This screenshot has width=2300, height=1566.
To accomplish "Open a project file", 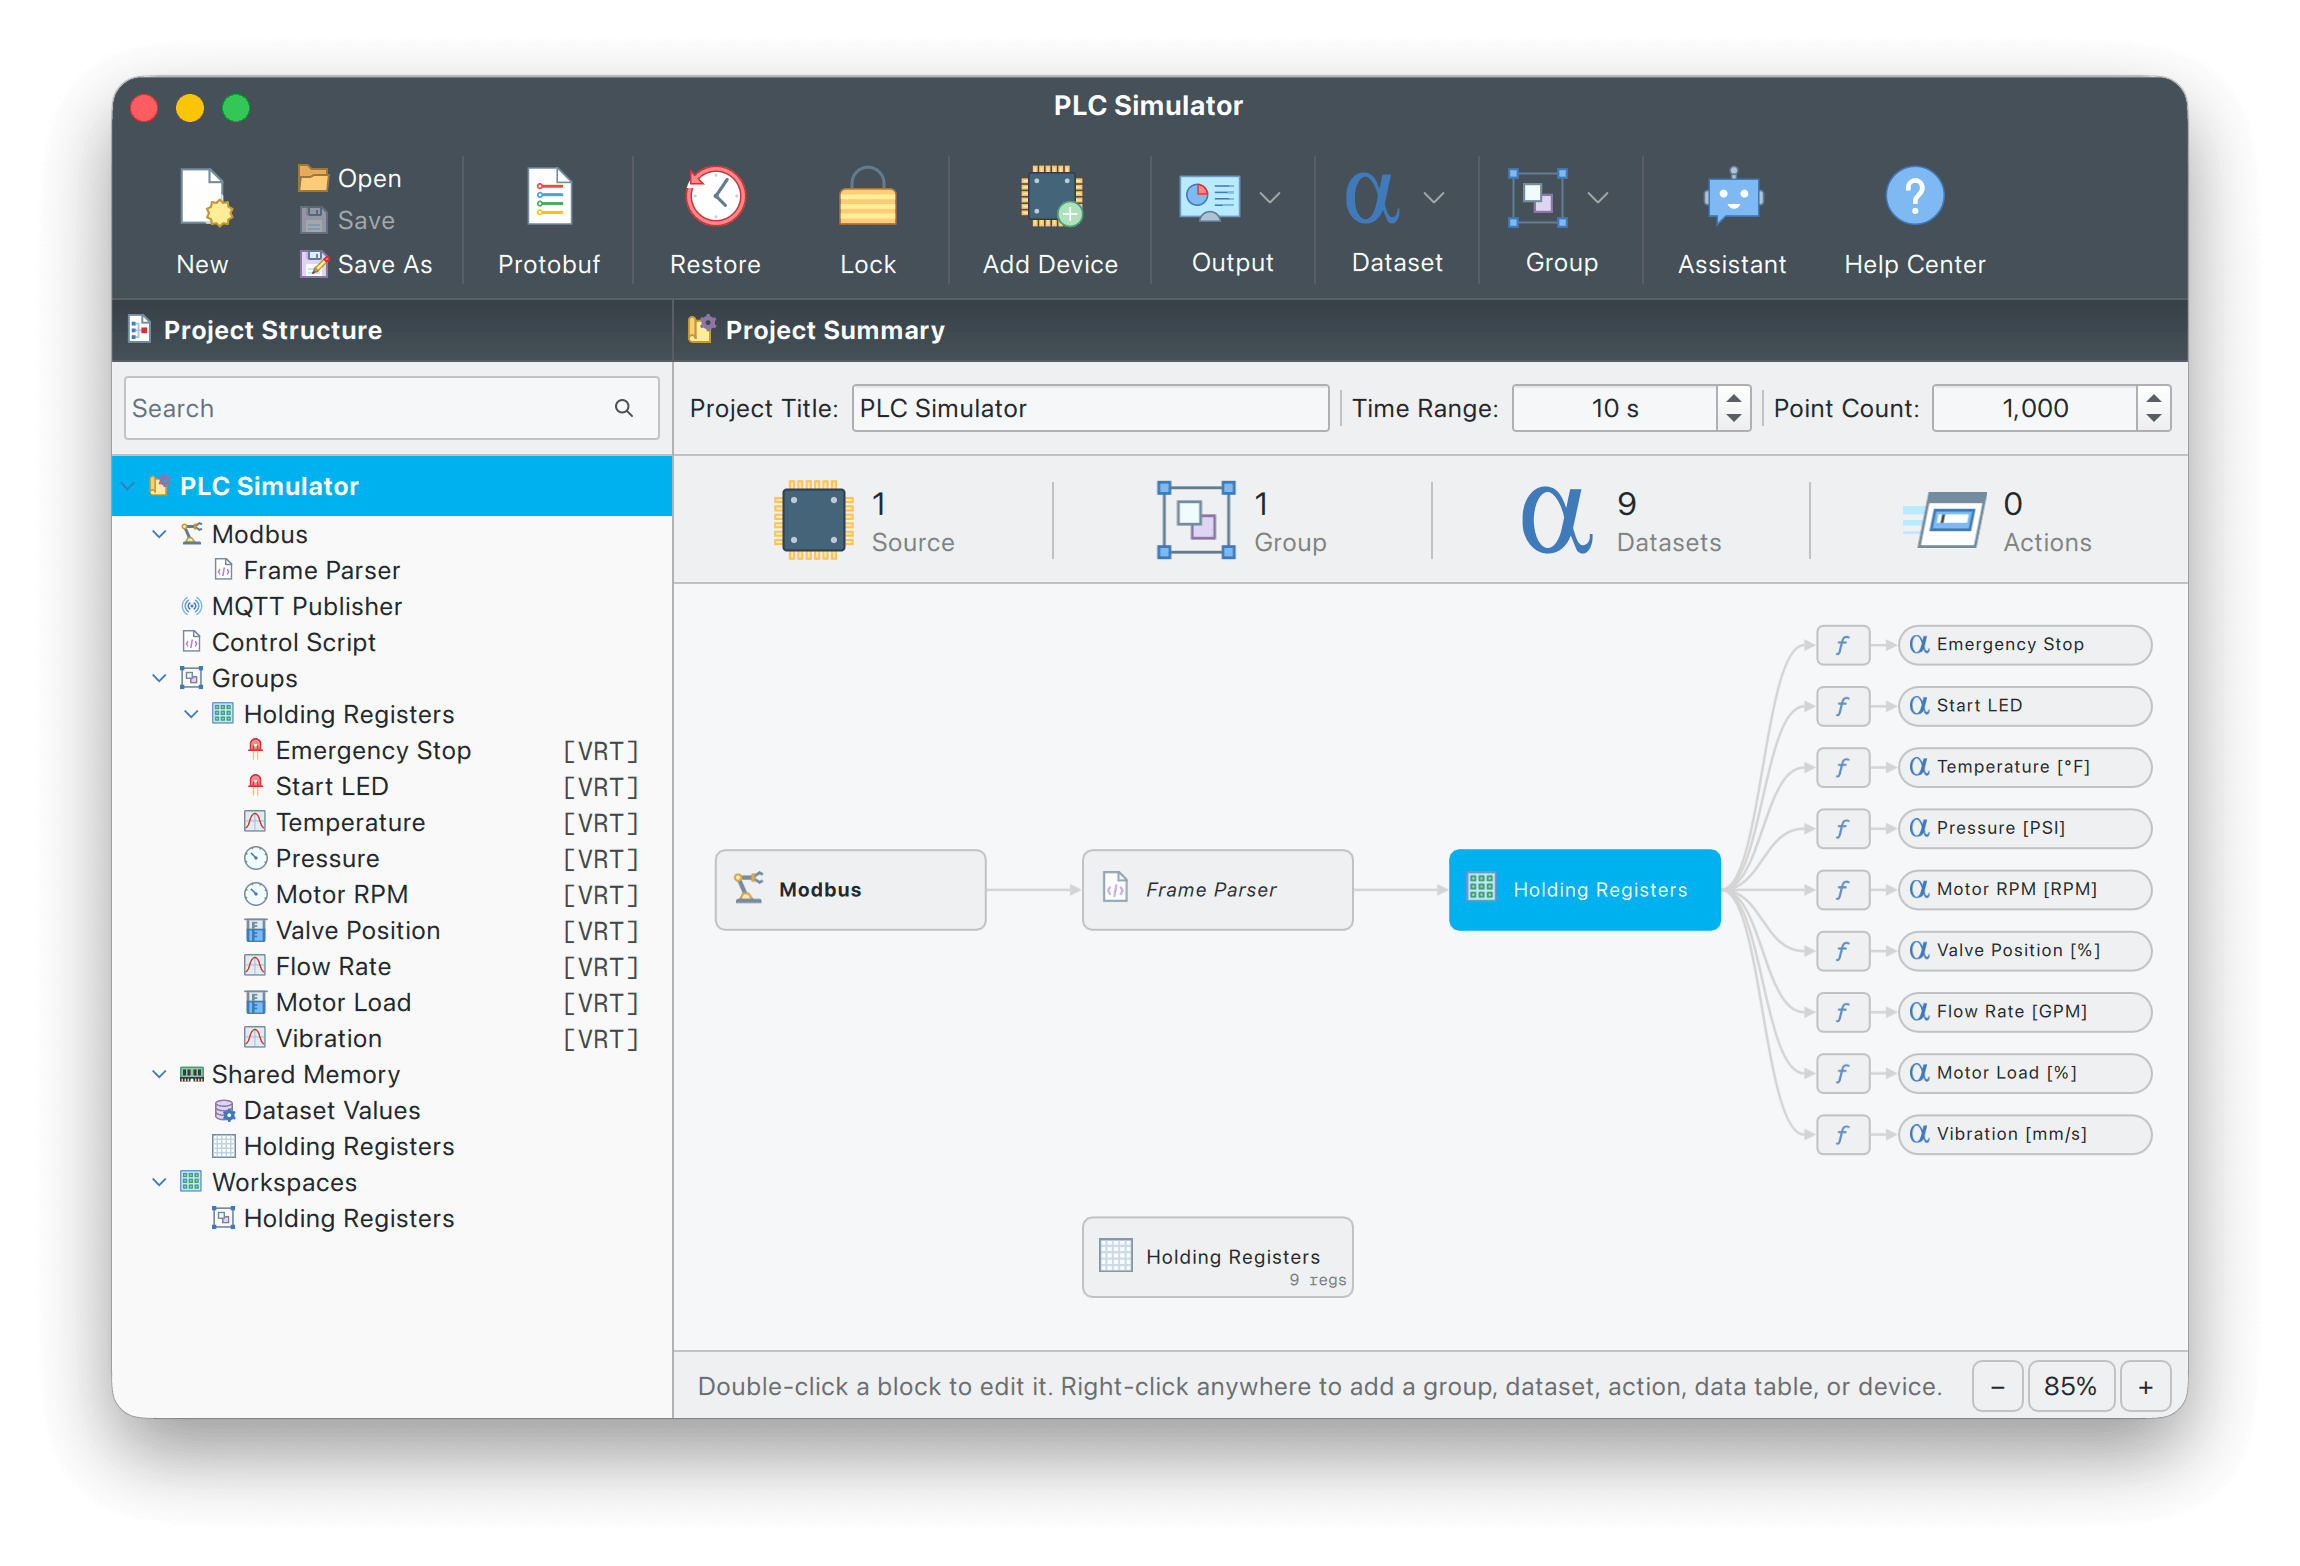I will coord(350,178).
